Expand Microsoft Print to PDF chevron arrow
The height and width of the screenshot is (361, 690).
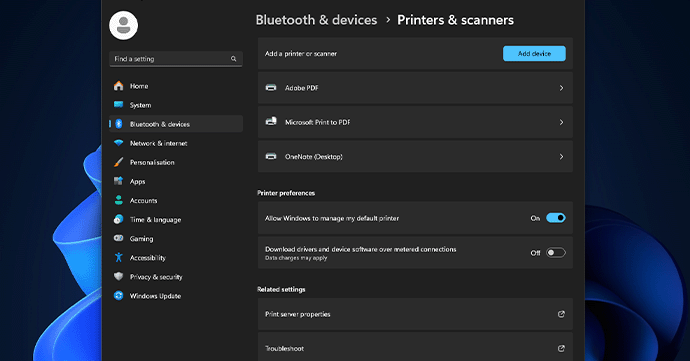[562, 122]
